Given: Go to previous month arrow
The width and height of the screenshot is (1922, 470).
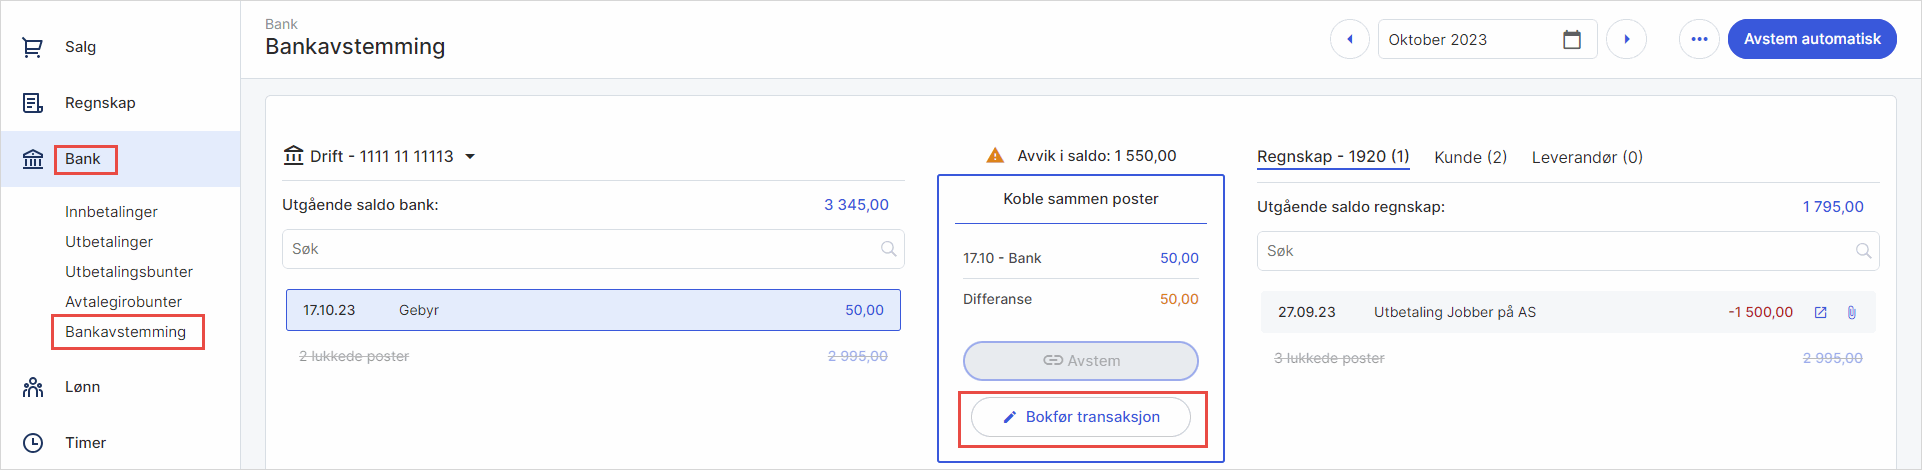Looking at the screenshot, I should pos(1349,40).
